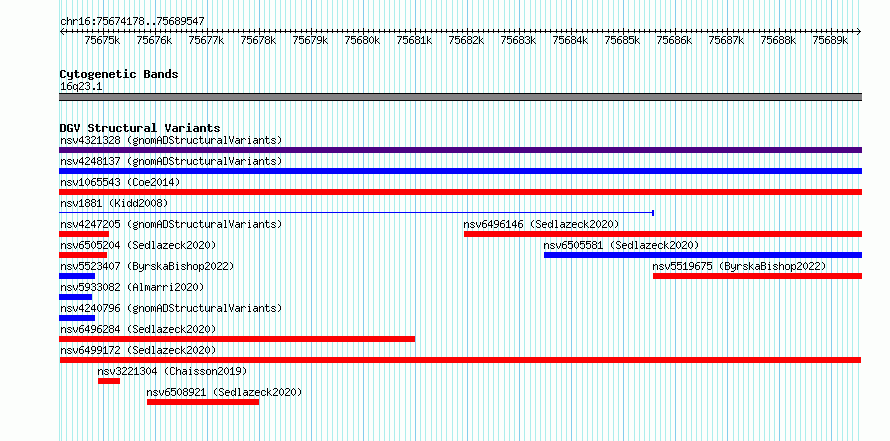Open nsv1881 (Kidd2008) variant label
Image resolution: width=890 pixels, height=441 pixels.
click(114, 203)
